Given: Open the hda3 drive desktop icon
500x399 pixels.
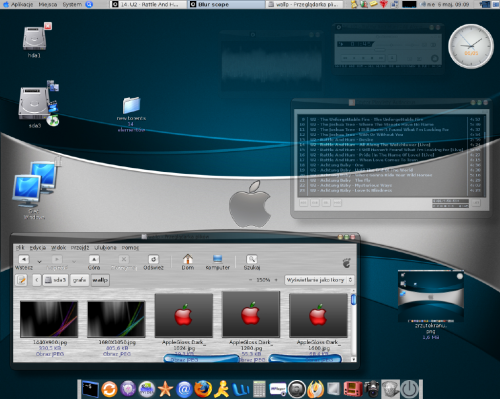Looking at the screenshot, I should [x=34, y=40].
